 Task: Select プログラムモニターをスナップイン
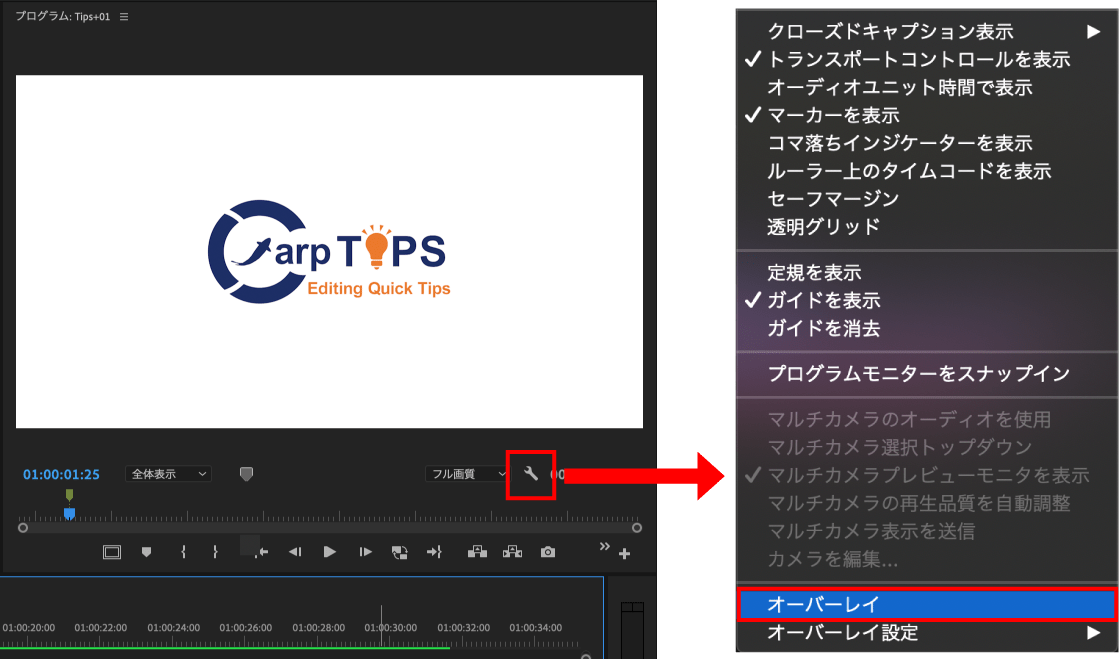(926, 373)
